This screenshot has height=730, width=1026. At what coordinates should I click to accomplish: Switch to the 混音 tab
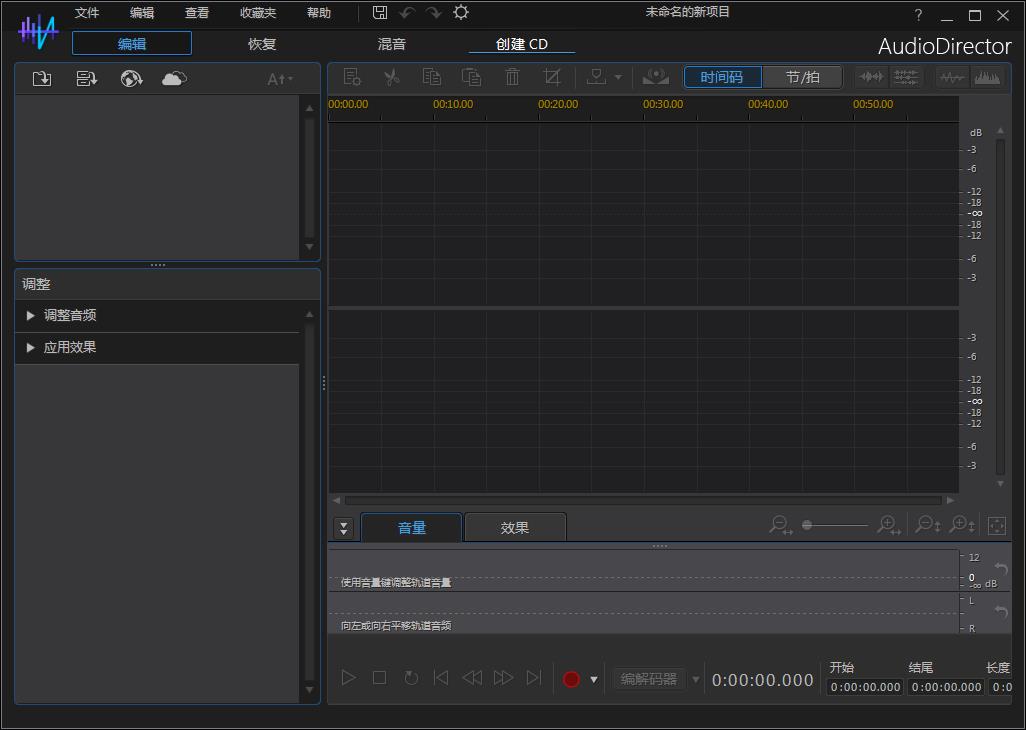(392, 44)
